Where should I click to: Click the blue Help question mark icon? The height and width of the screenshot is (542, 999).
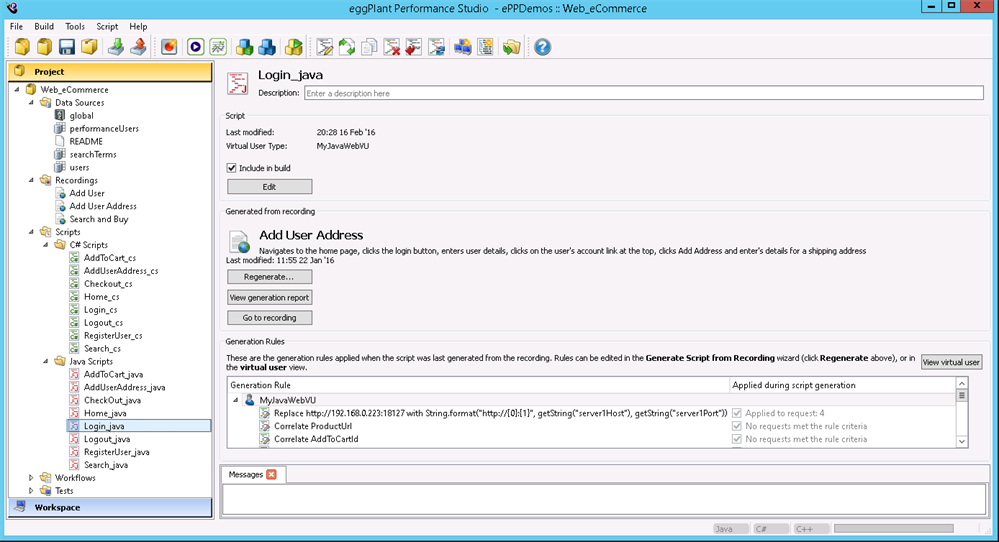click(x=543, y=47)
